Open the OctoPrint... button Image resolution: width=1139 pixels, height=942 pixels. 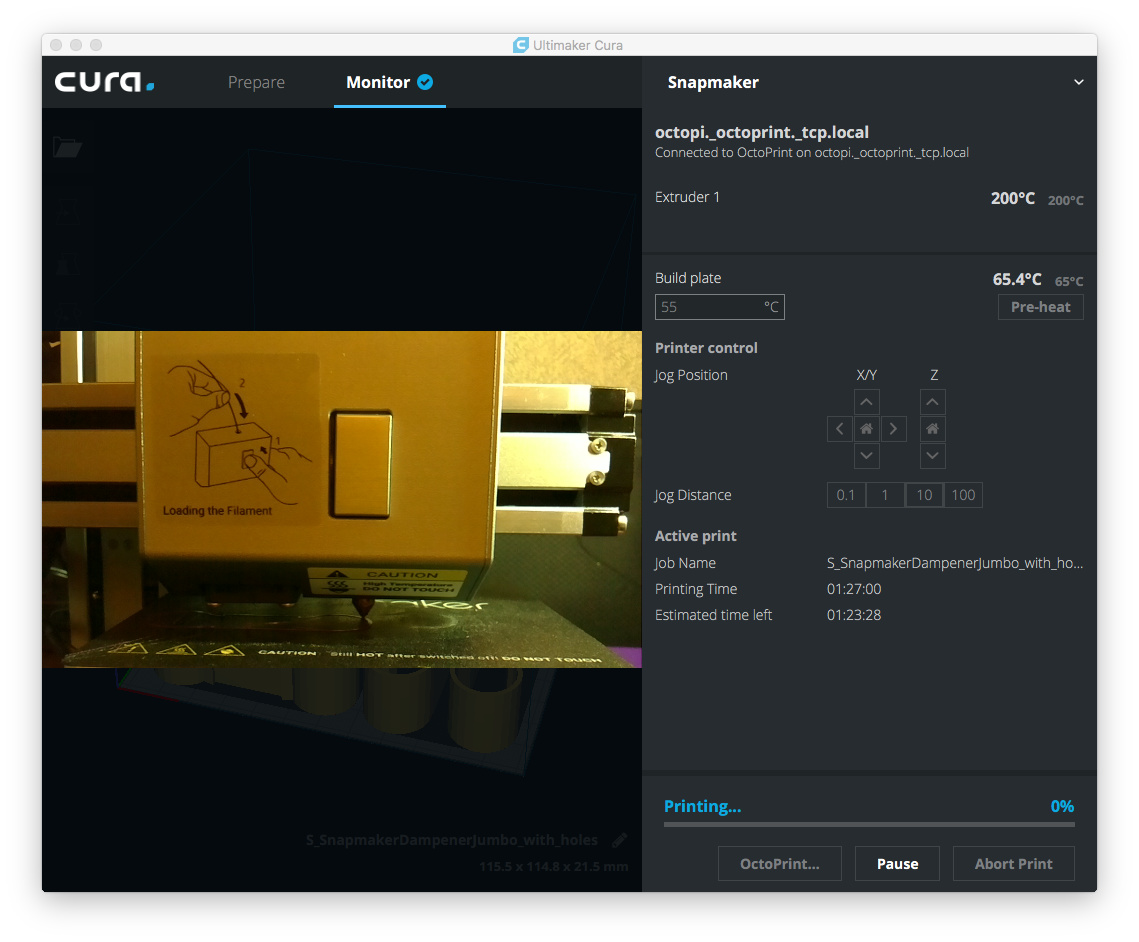779,864
